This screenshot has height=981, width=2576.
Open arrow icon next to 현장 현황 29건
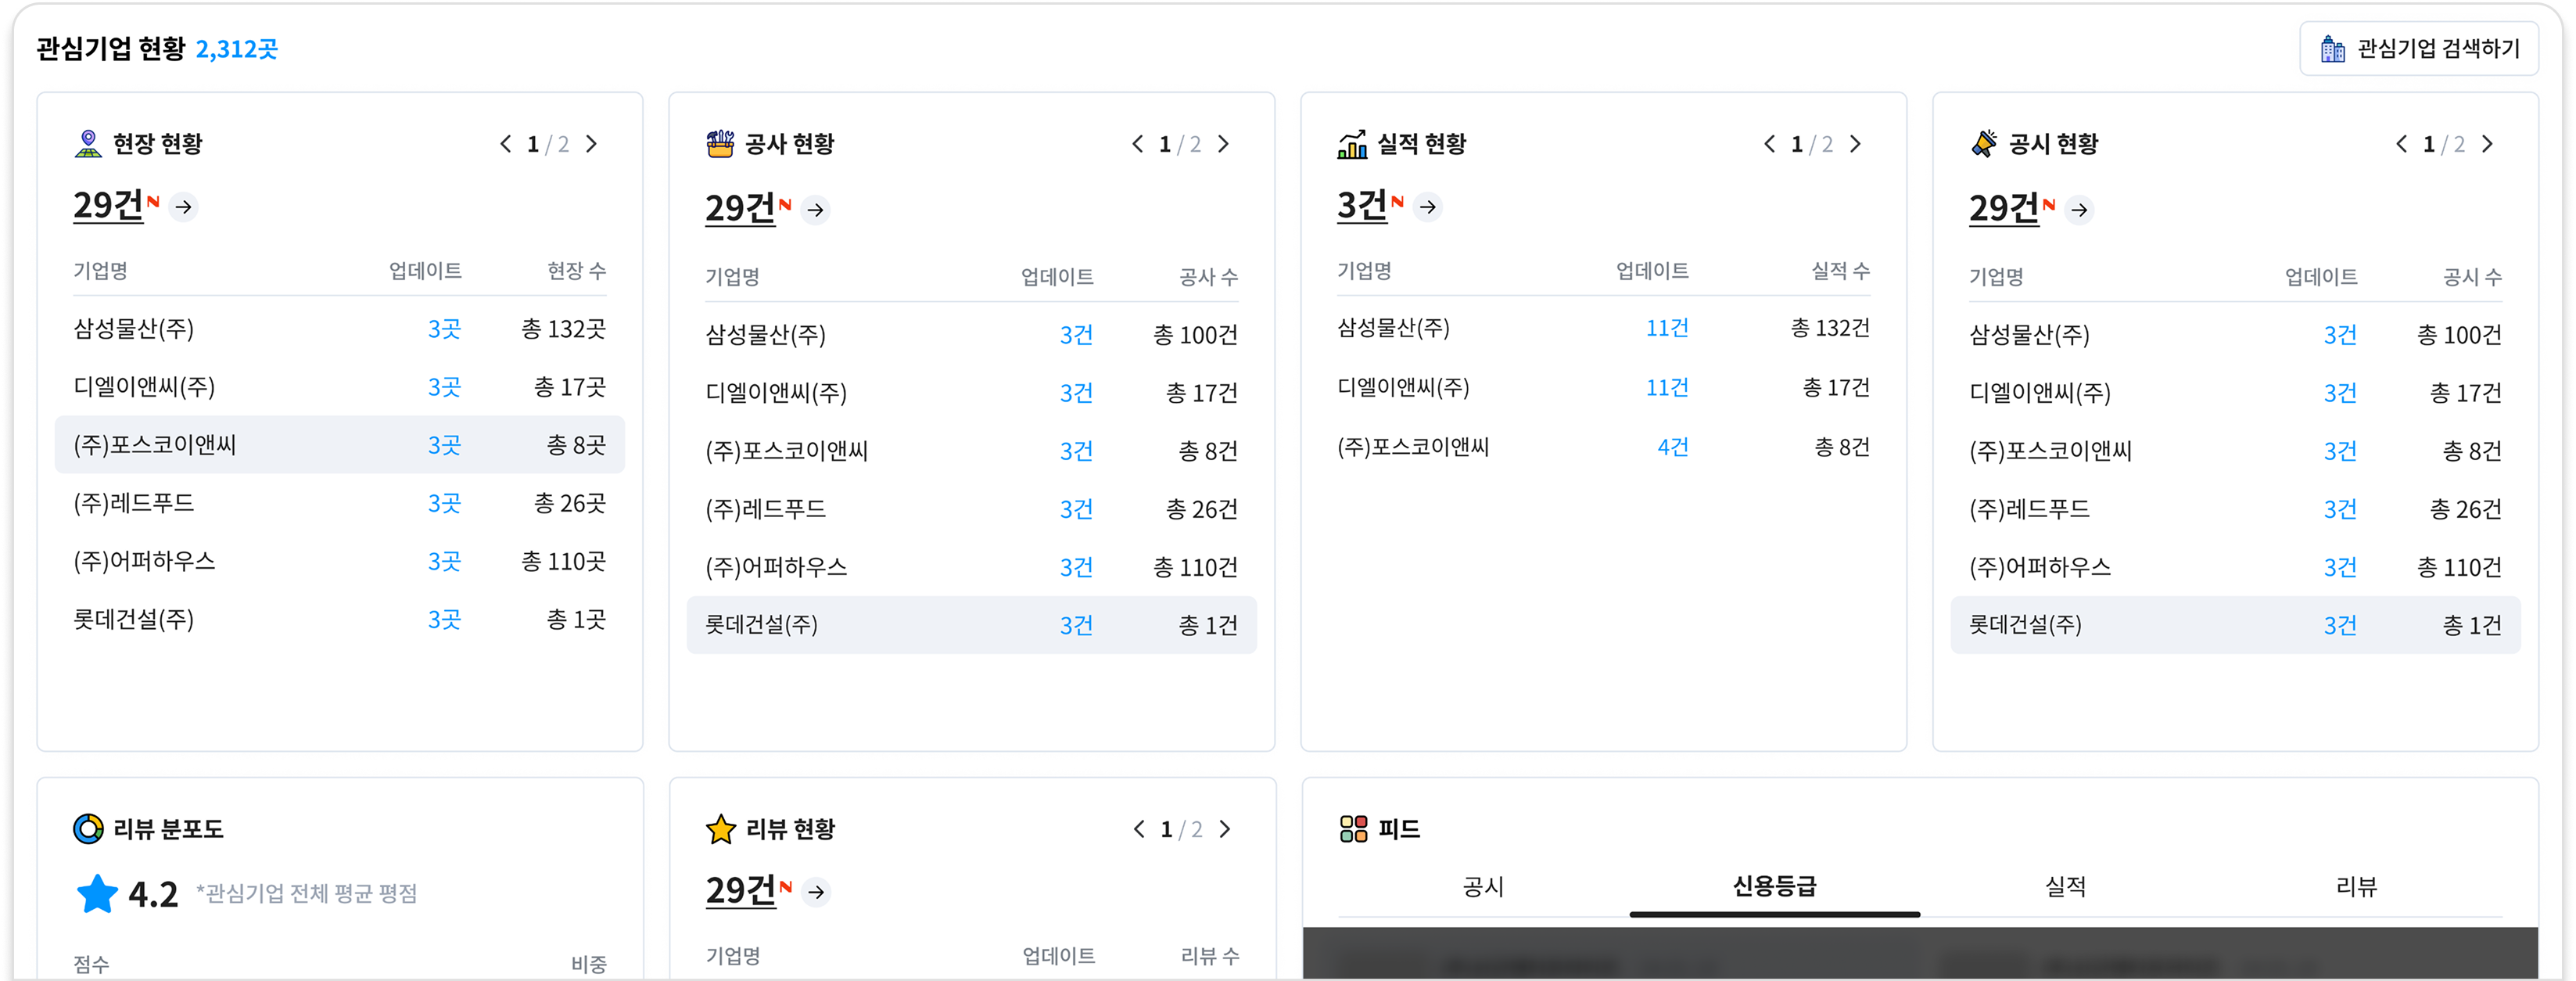[x=183, y=207]
